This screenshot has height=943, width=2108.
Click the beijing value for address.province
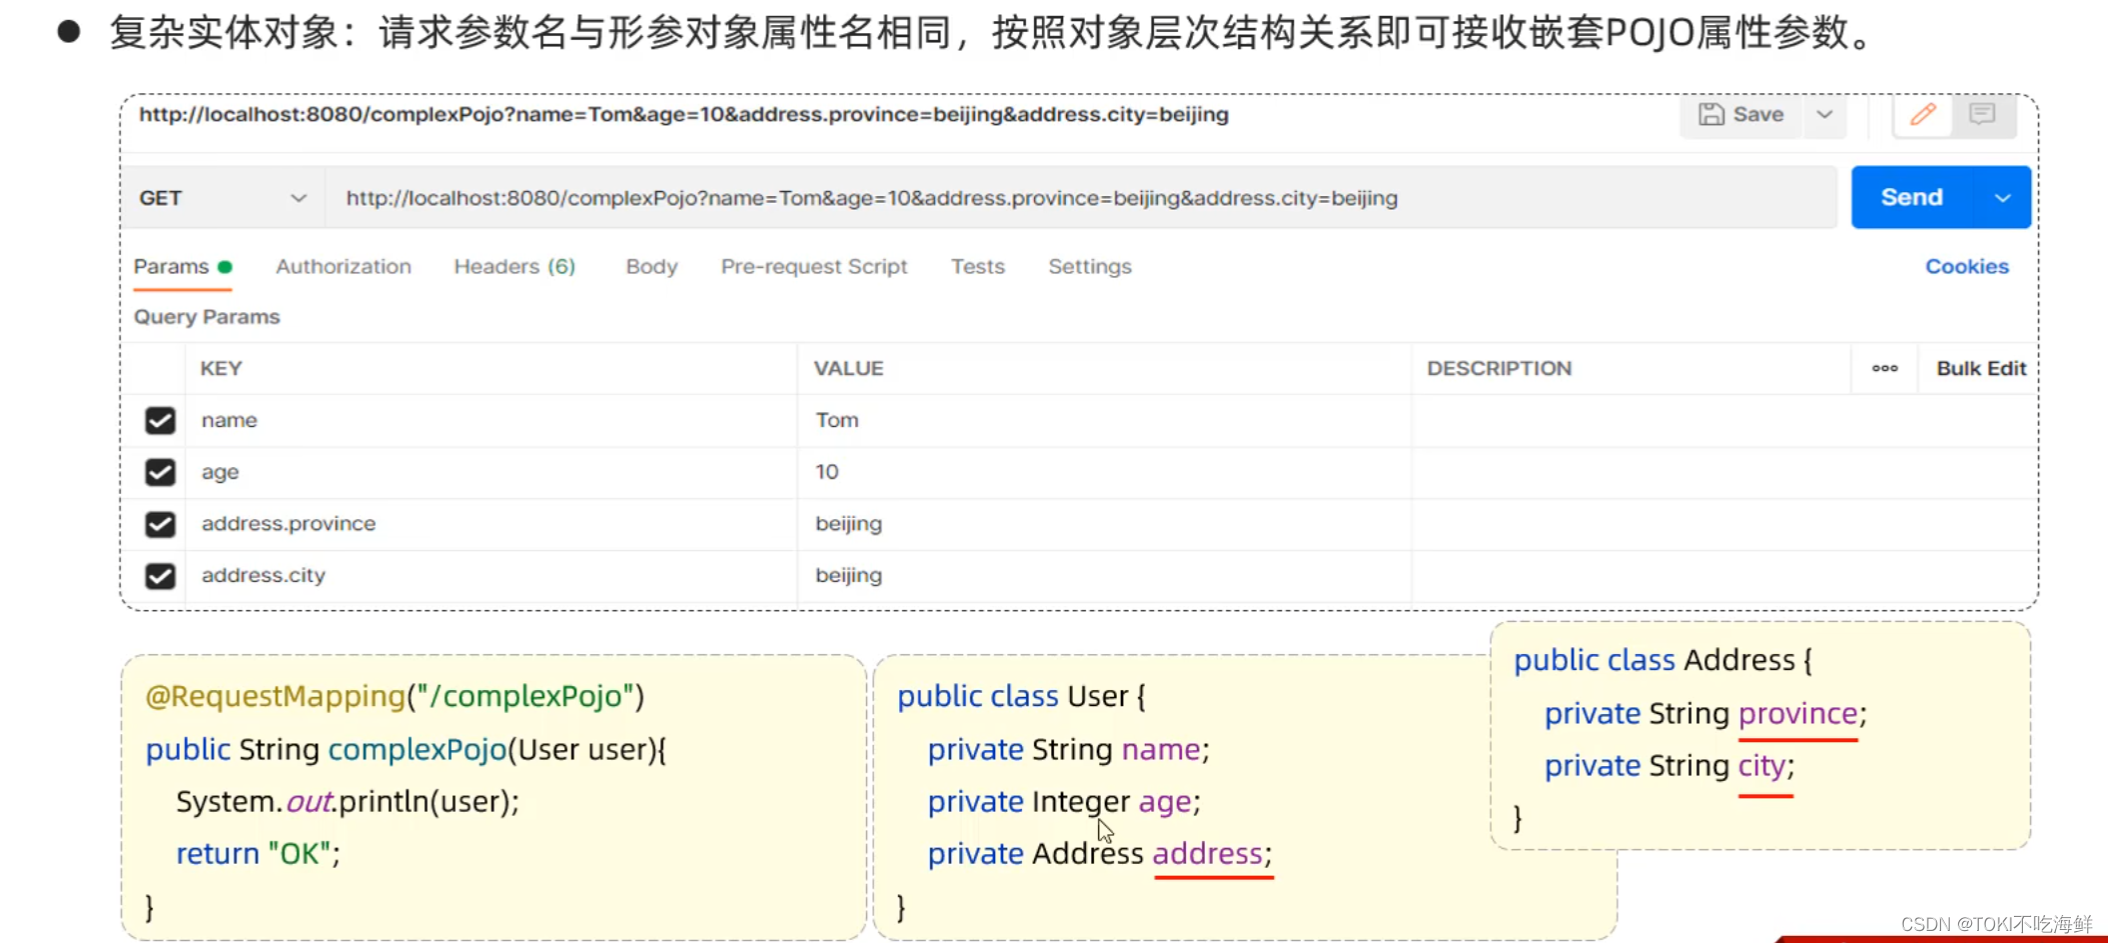click(x=1105, y=524)
